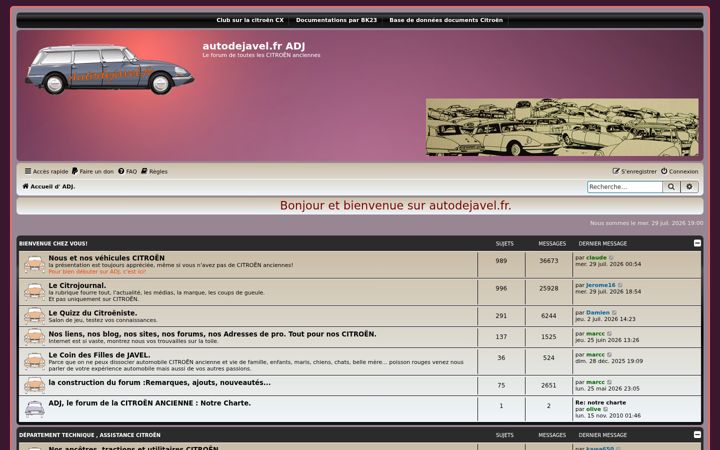The width and height of the screenshot is (720, 450).
Task: Open Nous et nos véhicules CITROËN forum
Action: [107, 258]
